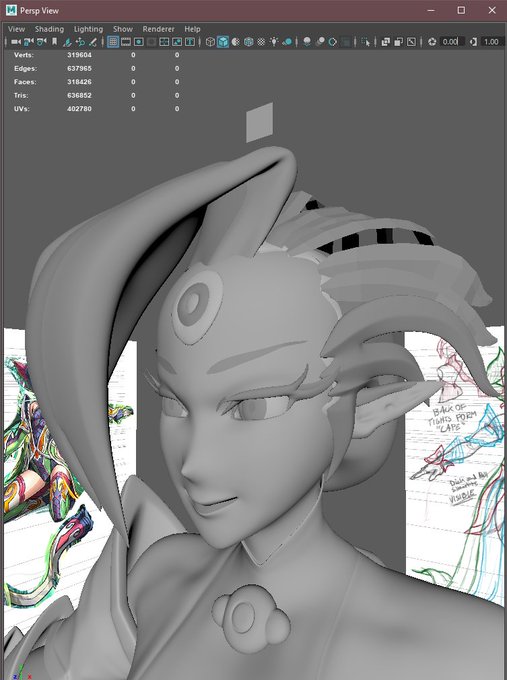Toggle Multisample Anti-aliasing icon
The height and width of the screenshot is (680, 507).
pos(333,42)
